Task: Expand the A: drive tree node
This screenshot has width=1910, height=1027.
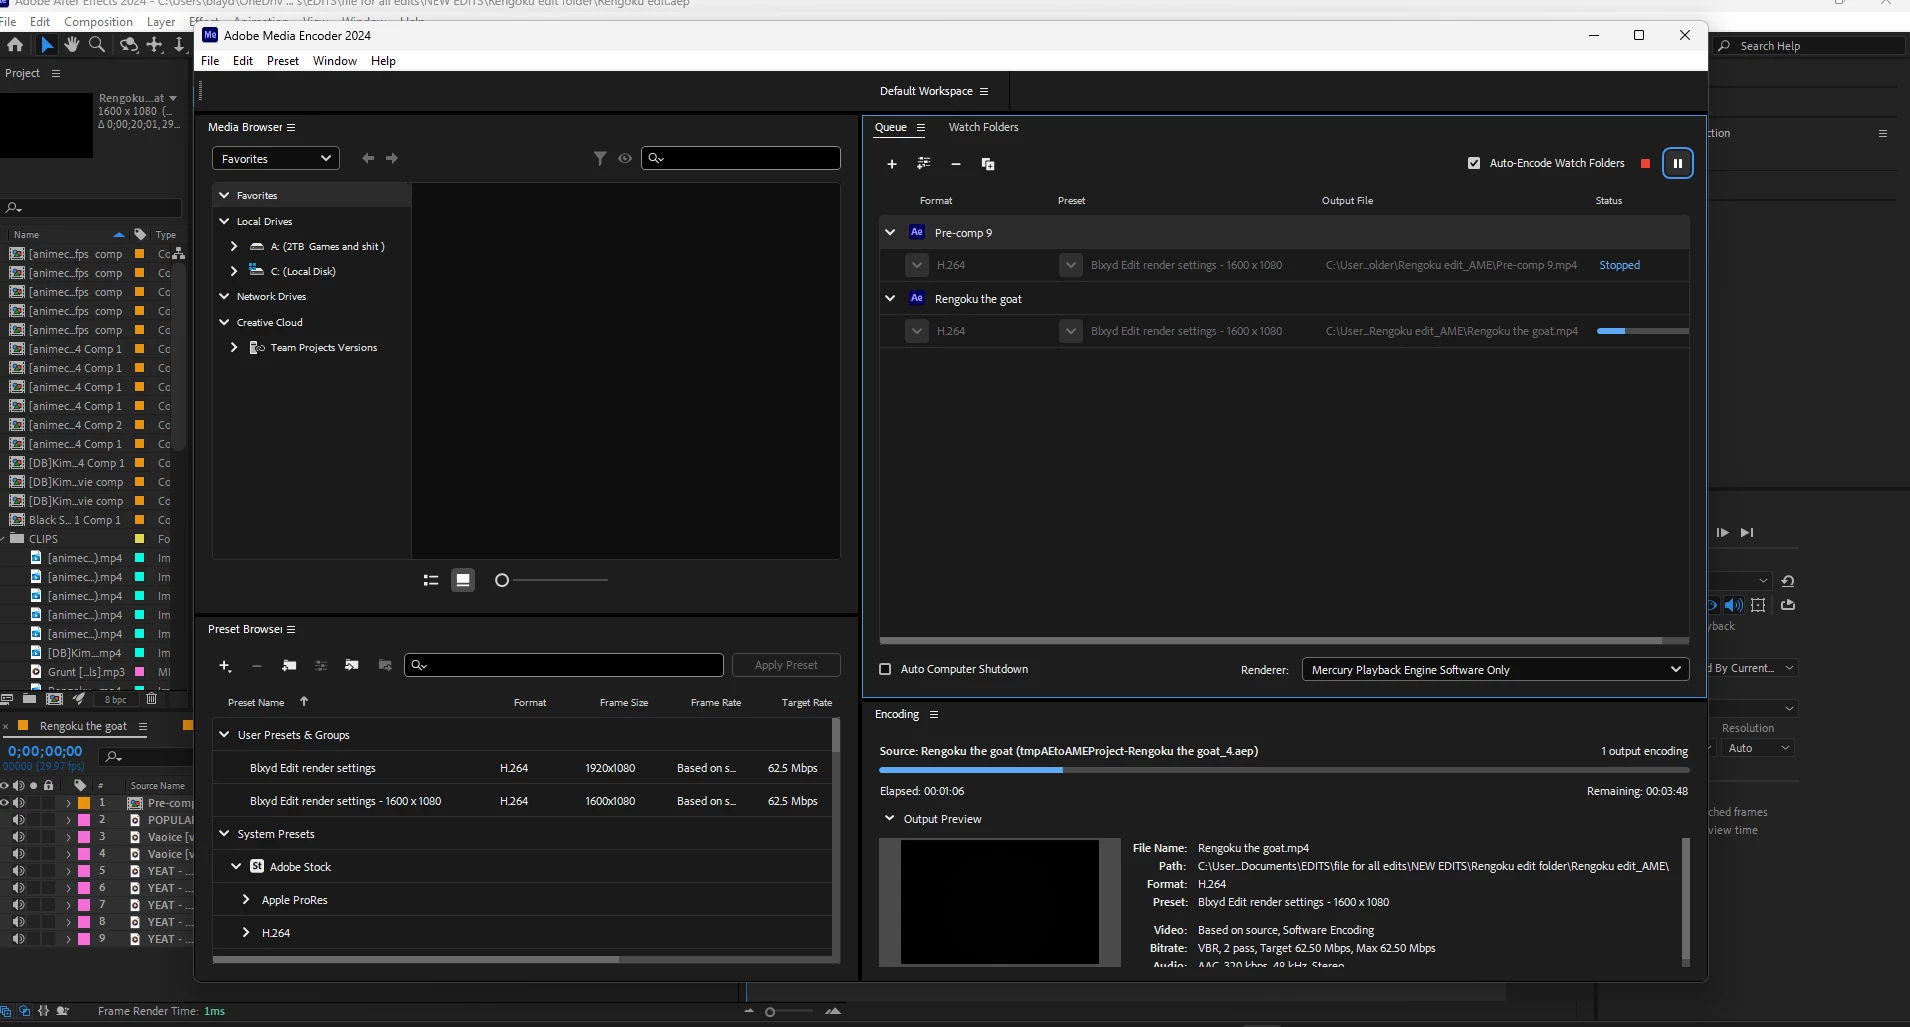Action: 234,247
